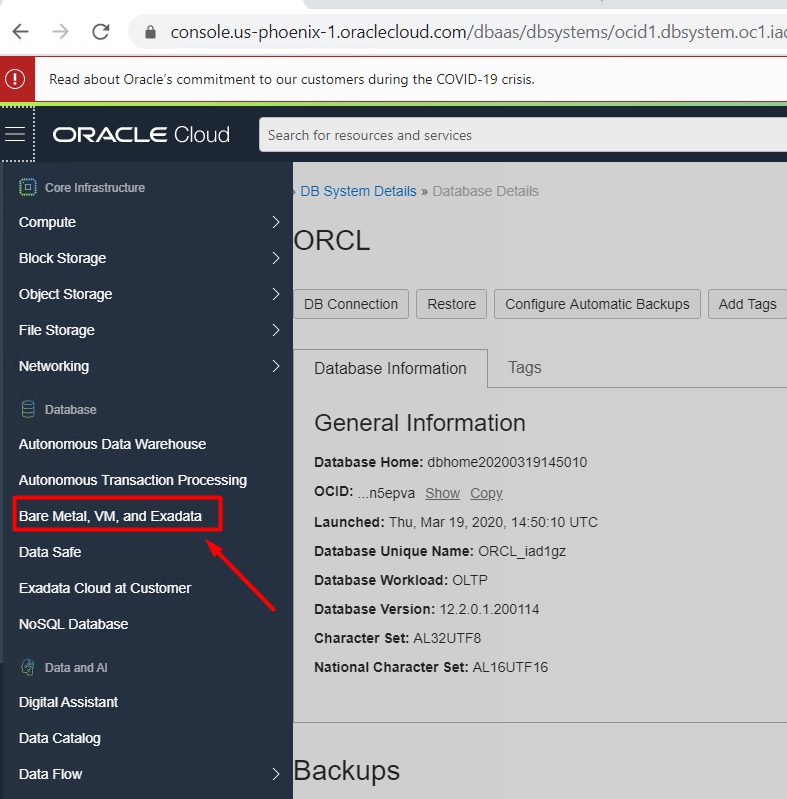Select Bare Metal, VM, and Exadata
The width and height of the screenshot is (787, 799).
(x=110, y=516)
